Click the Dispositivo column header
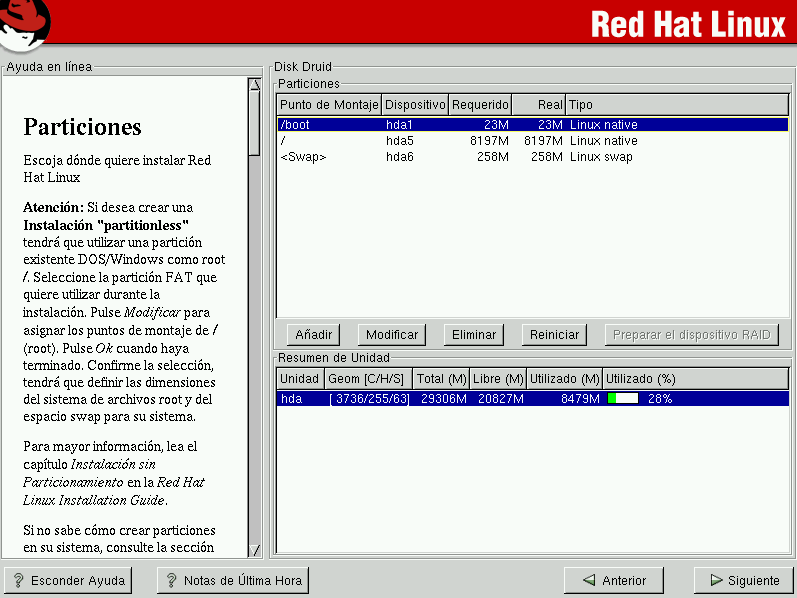Screen dimensions: 797x598 click(x=415, y=104)
